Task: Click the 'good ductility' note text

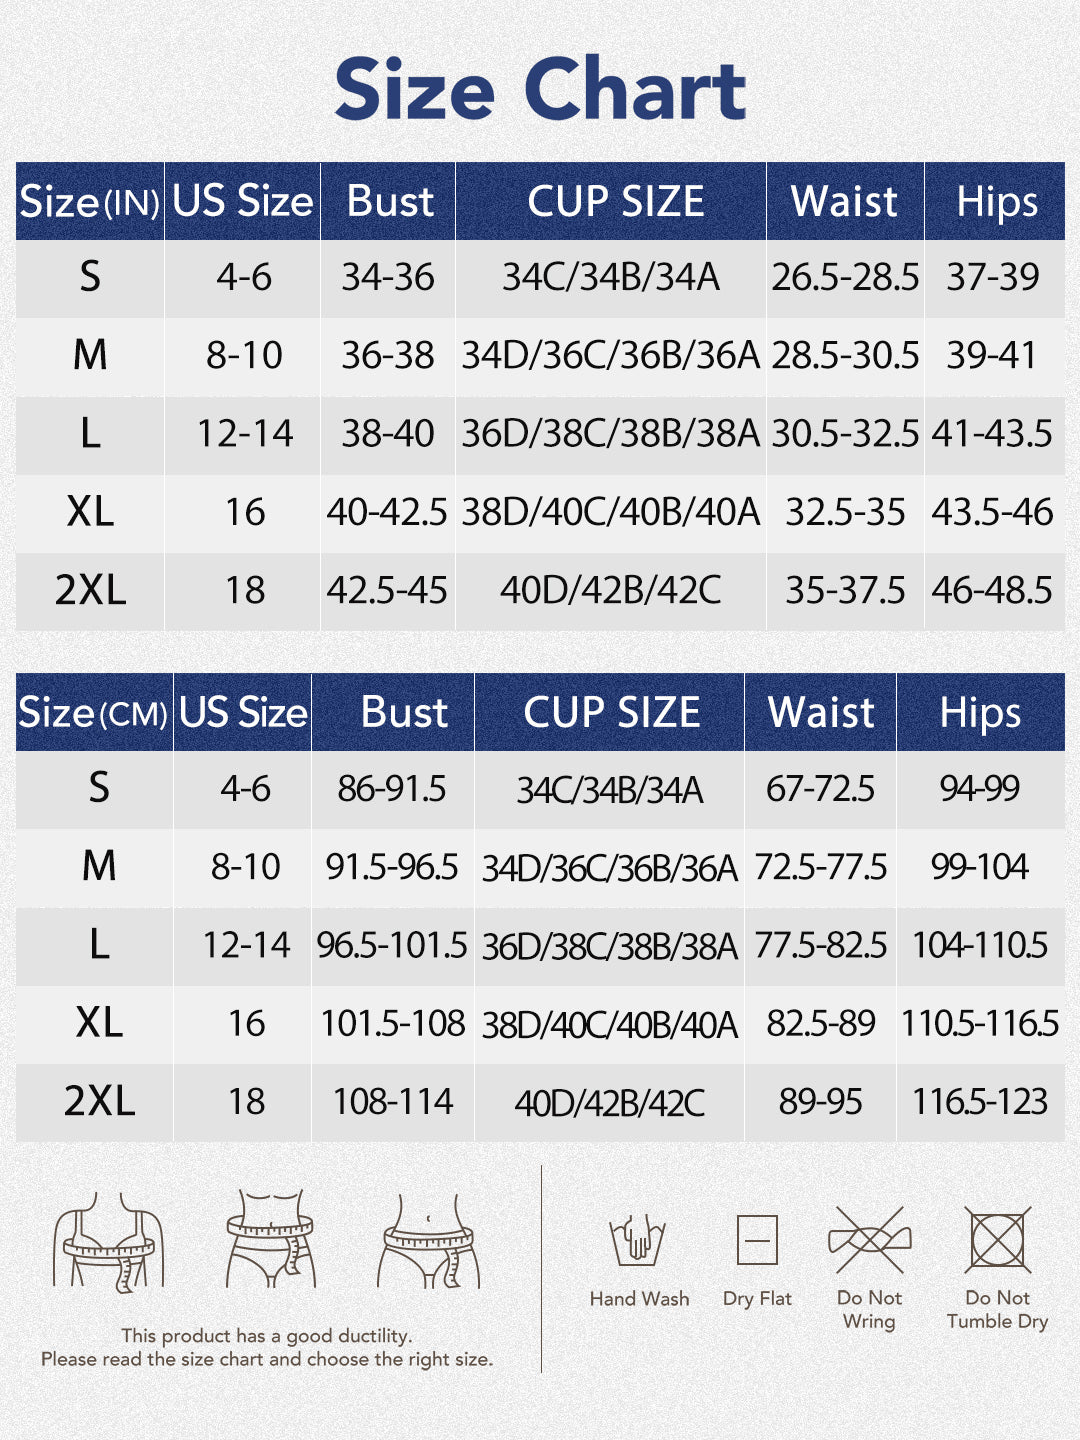Action: pos(267,1336)
